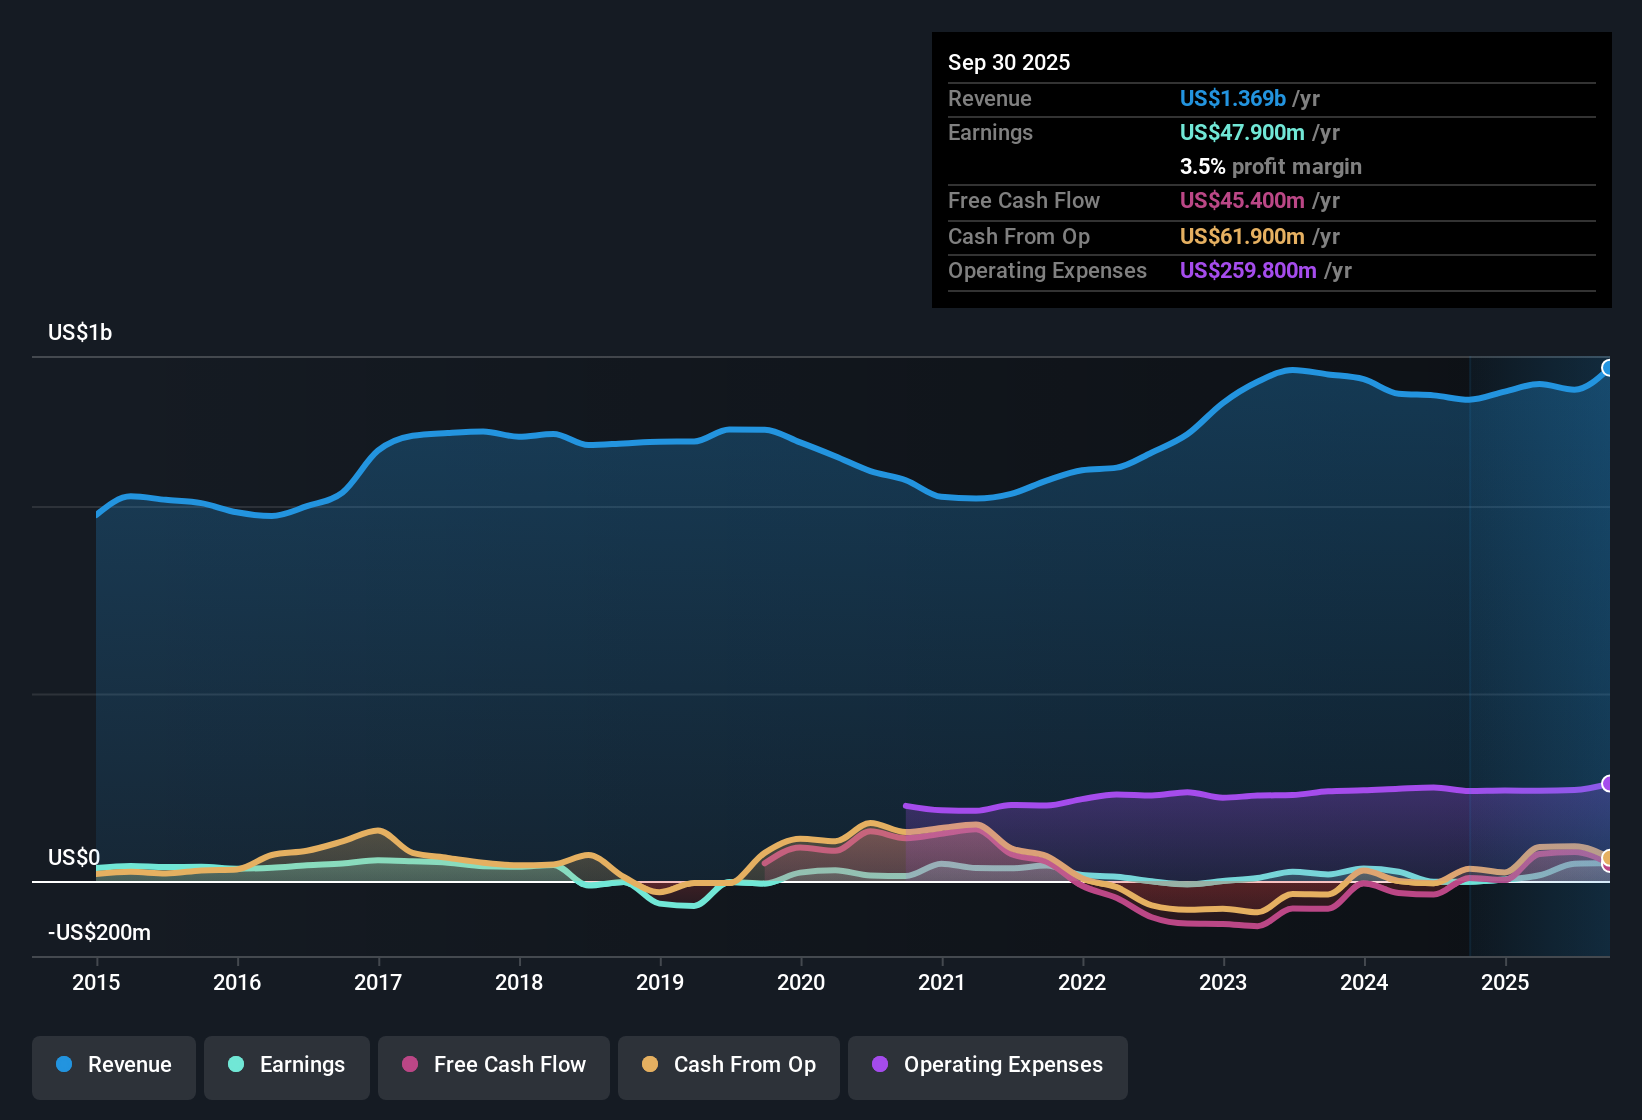The width and height of the screenshot is (1642, 1120).
Task: Expand the Sep 30 2025 tooltip header
Action: coord(1009,62)
